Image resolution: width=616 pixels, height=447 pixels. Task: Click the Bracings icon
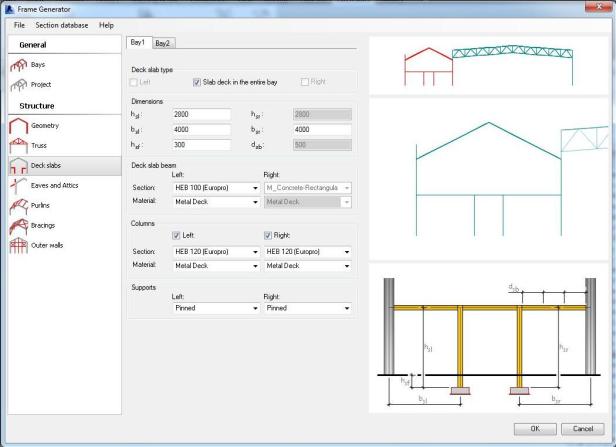coord(19,225)
